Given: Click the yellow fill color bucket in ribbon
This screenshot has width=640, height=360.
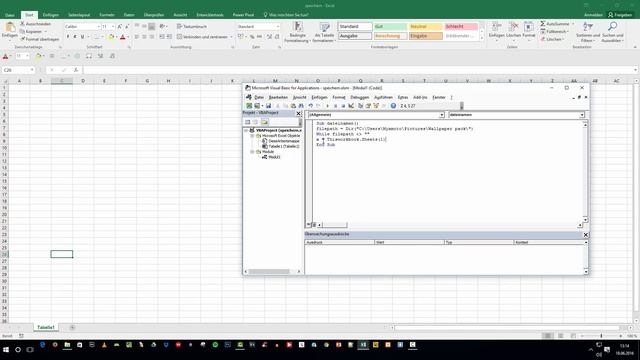Looking at the screenshot, I should coord(111,37).
